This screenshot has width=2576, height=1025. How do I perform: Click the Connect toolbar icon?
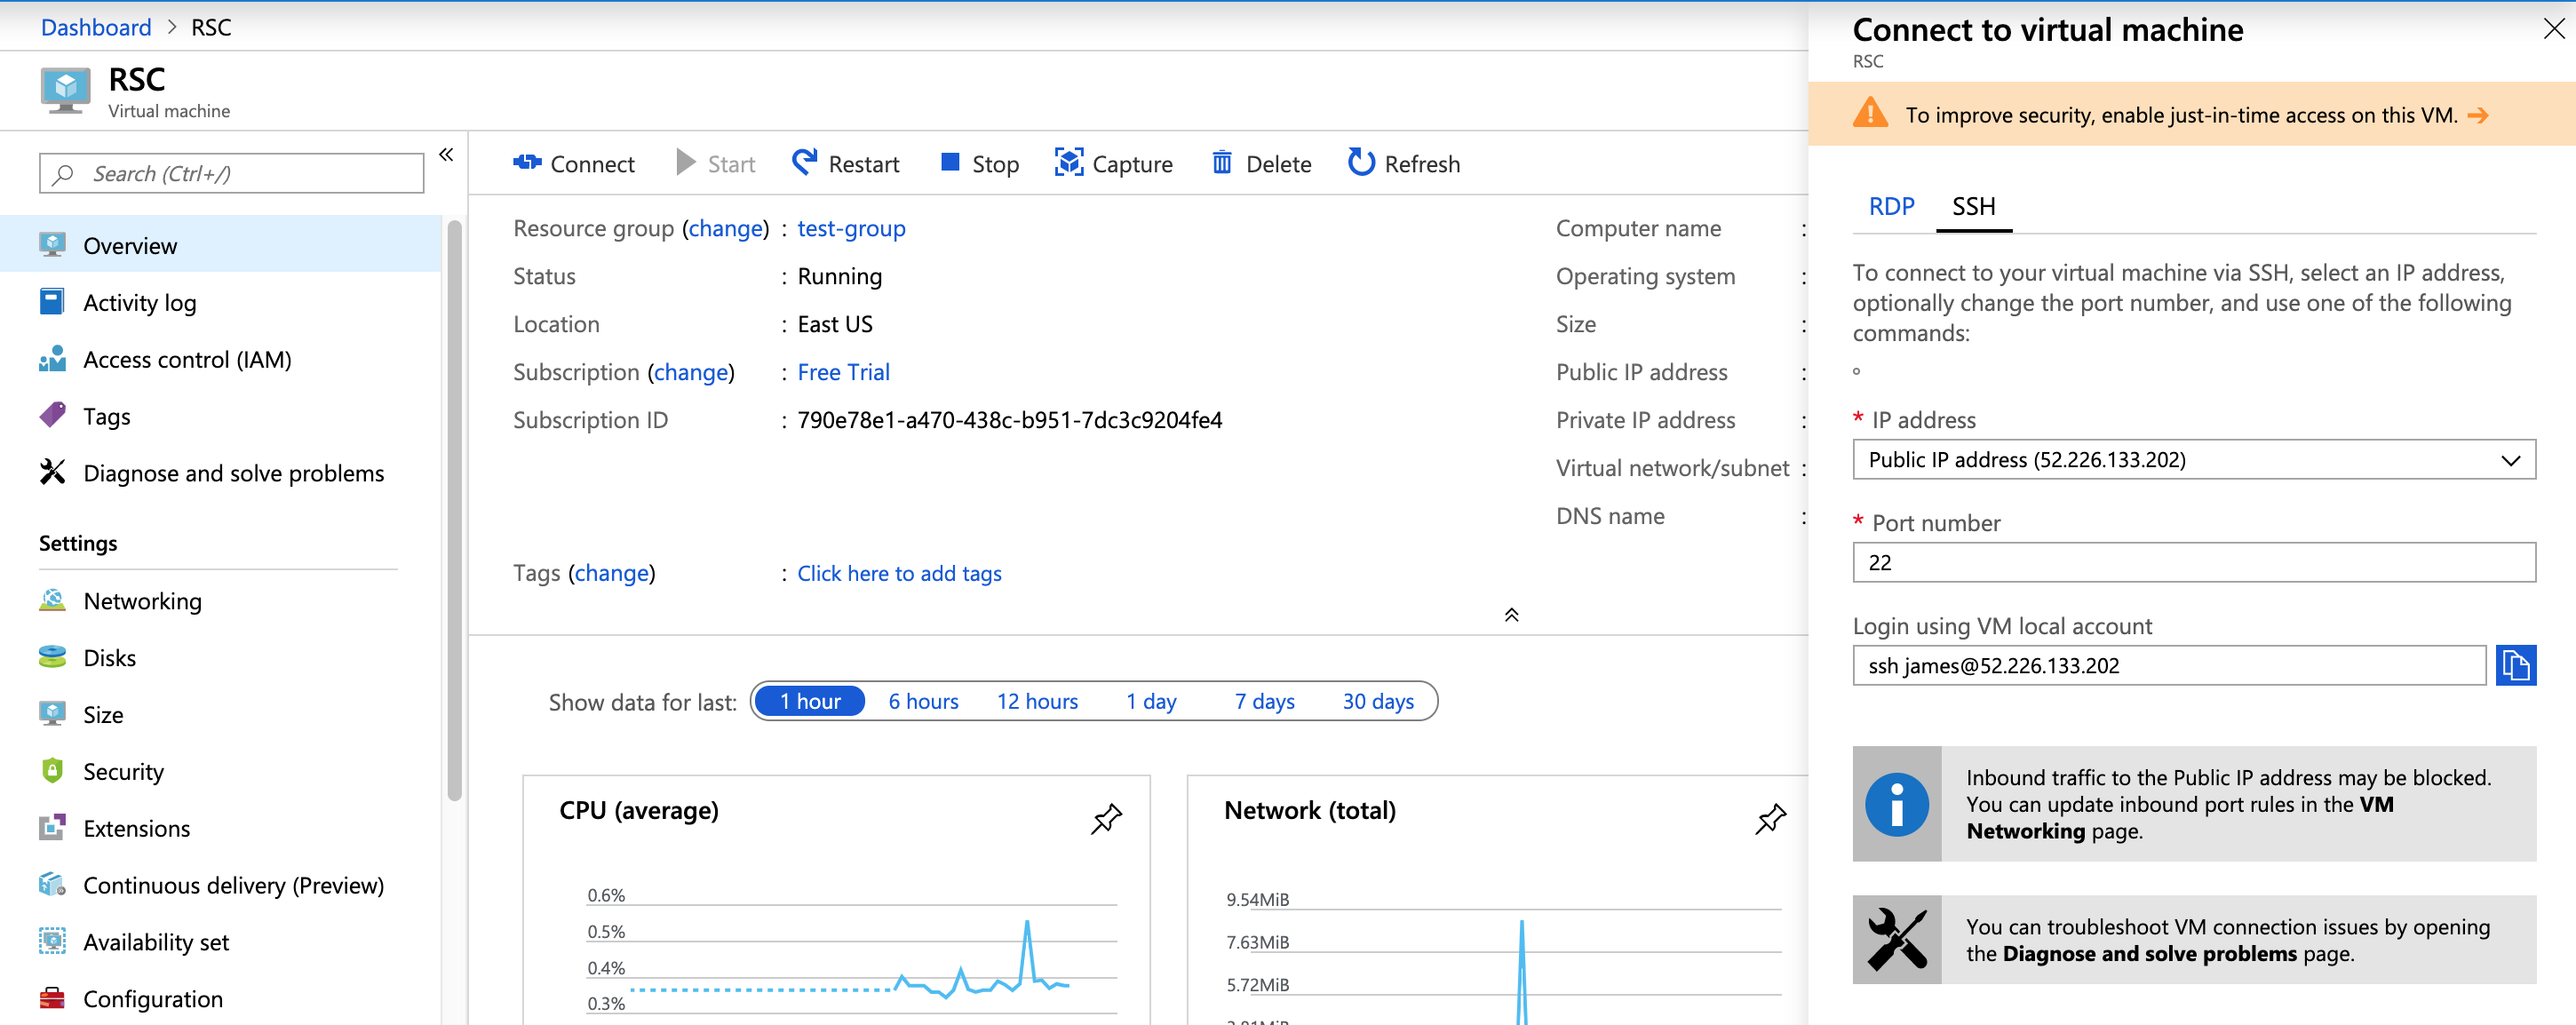tap(526, 163)
